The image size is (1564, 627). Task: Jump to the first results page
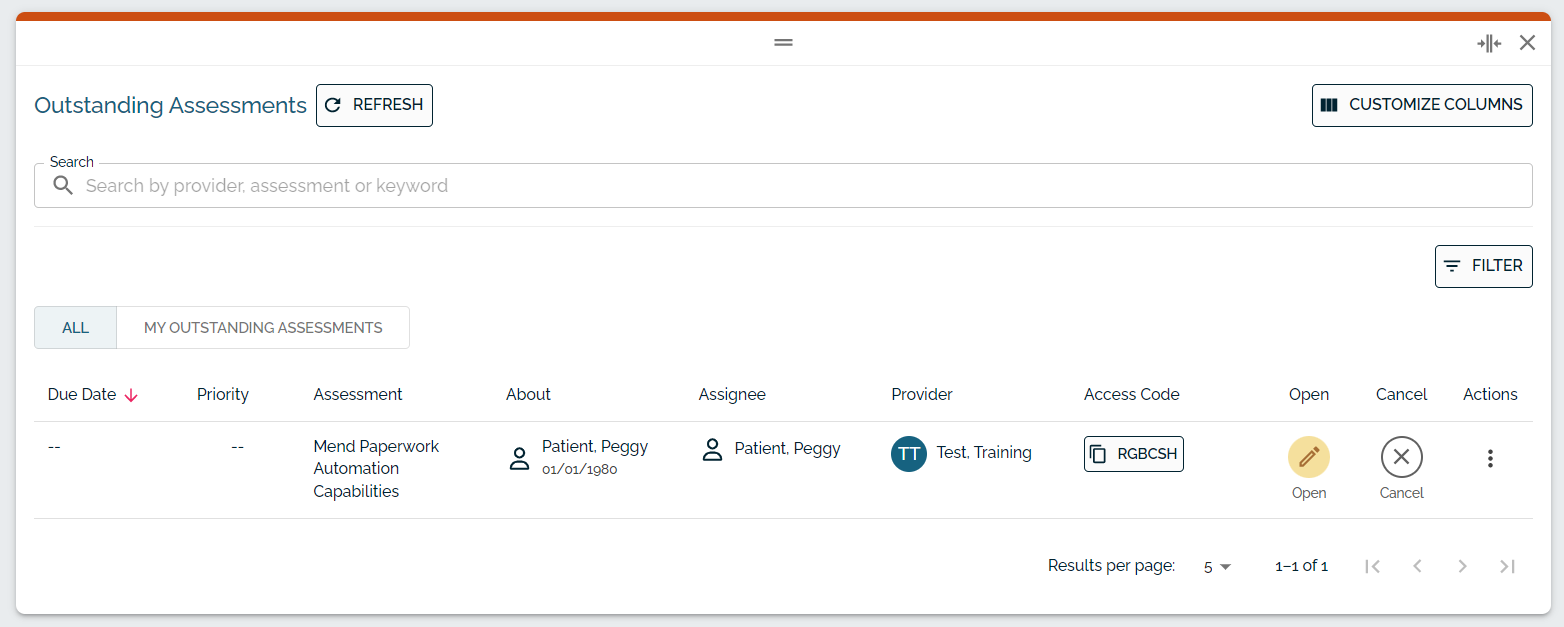pos(1372,566)
